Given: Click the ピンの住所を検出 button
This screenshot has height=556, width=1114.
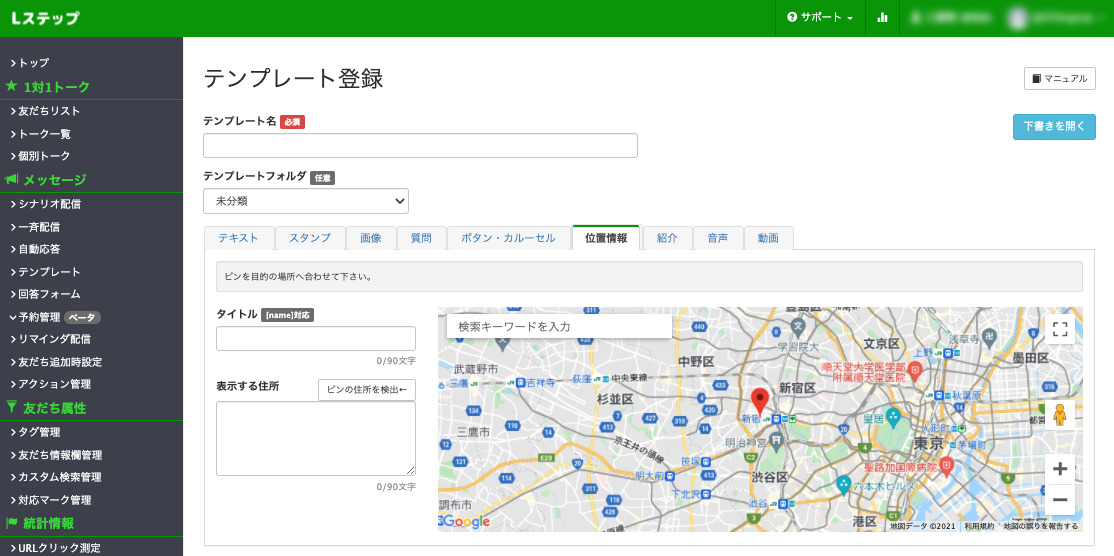Looking at the screenshot, I should pos(367,389).
